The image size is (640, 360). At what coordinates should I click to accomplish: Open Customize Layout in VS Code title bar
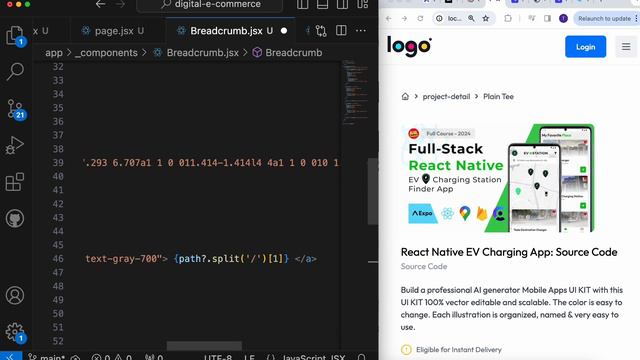click(x=362, y=4)
